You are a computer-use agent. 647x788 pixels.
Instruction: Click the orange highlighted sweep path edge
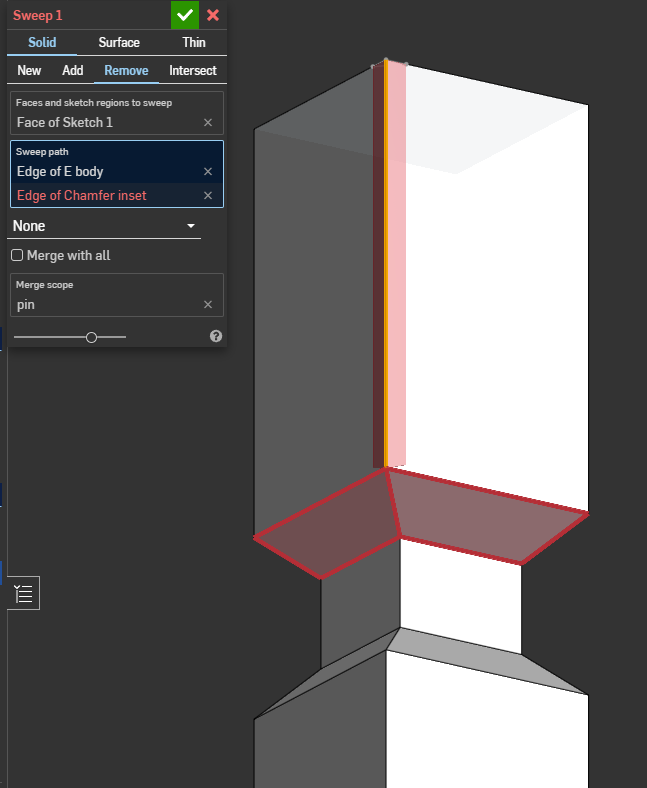tap(386, 266)
